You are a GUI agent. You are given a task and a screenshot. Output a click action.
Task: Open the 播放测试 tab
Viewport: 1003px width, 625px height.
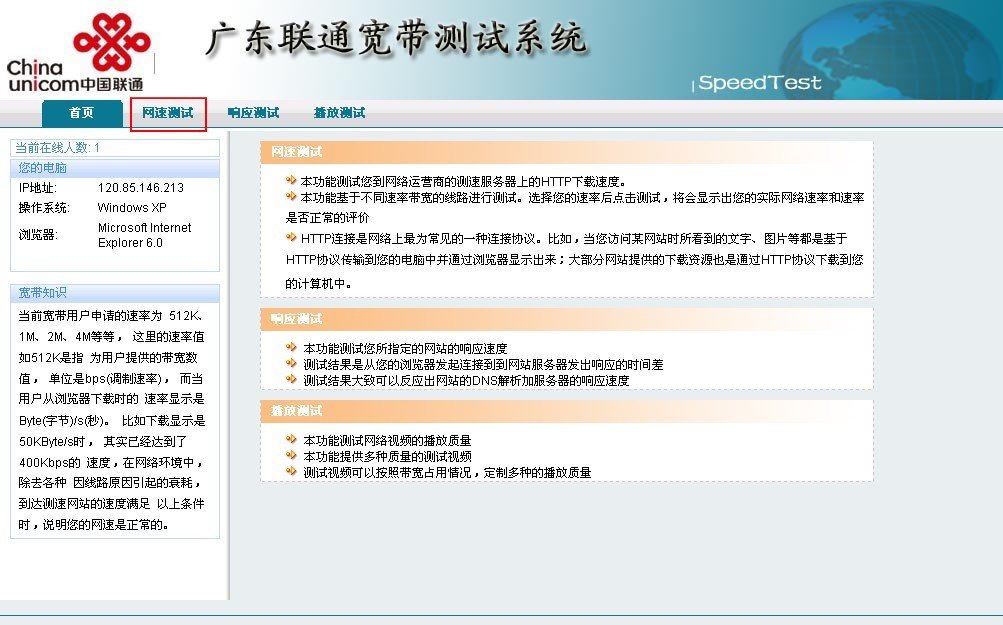coord(339,113)
